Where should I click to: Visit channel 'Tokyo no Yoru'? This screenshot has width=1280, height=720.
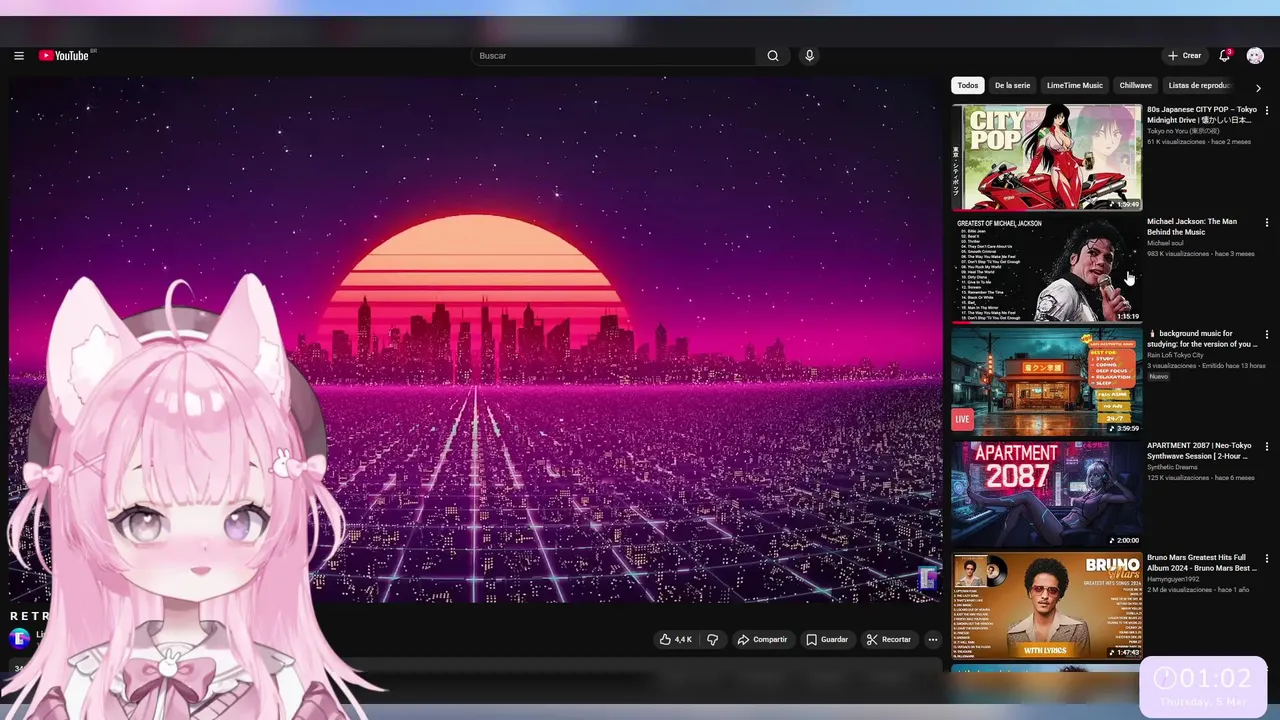point(1183,131)
